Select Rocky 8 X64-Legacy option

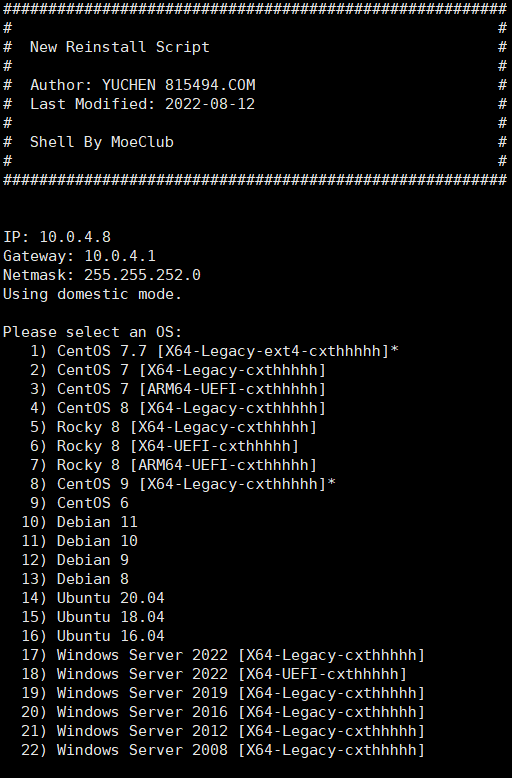pyautogui.click(x=173, y=427)
